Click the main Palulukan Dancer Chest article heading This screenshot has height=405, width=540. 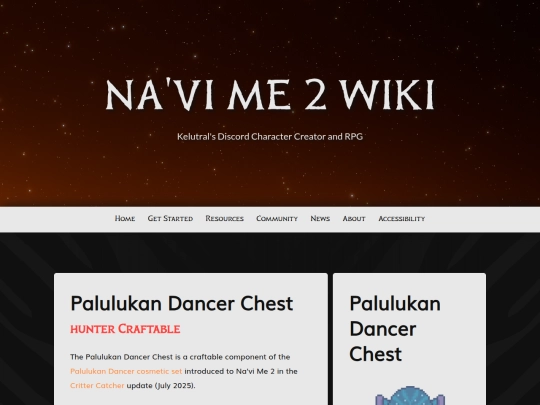pyautogui.click(x=181, y=303)
